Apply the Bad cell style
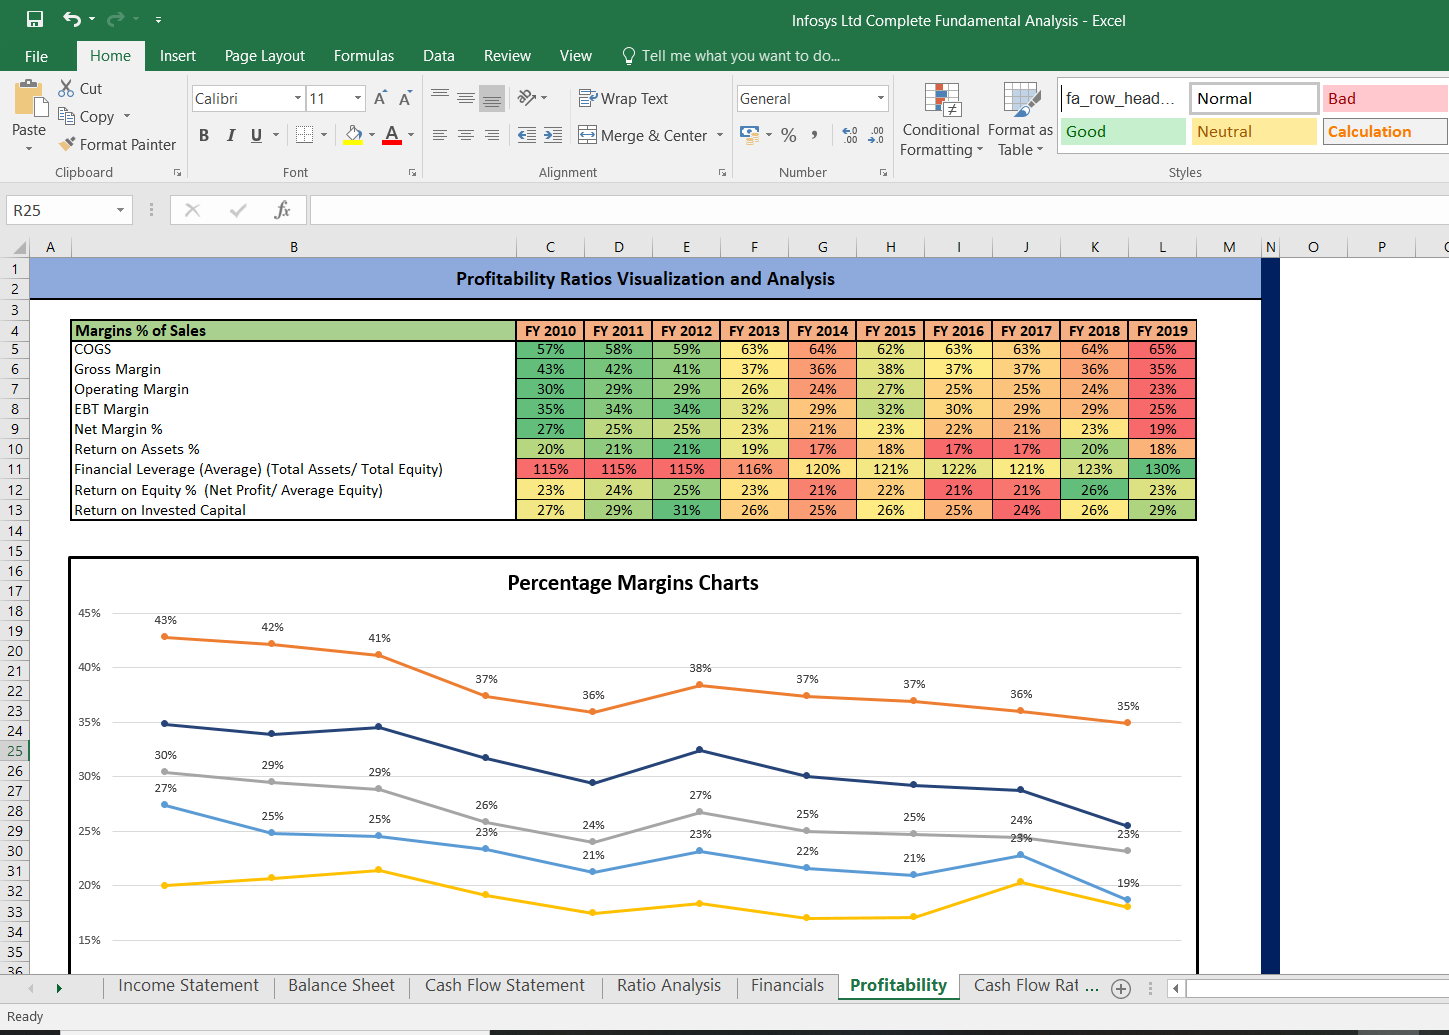Screen dimensions: 1449x1035 (x=1385, y=98)
